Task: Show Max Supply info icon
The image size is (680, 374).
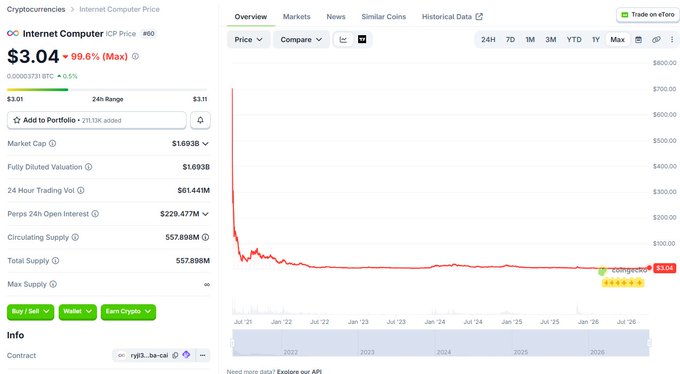Action: pos(53,284)
